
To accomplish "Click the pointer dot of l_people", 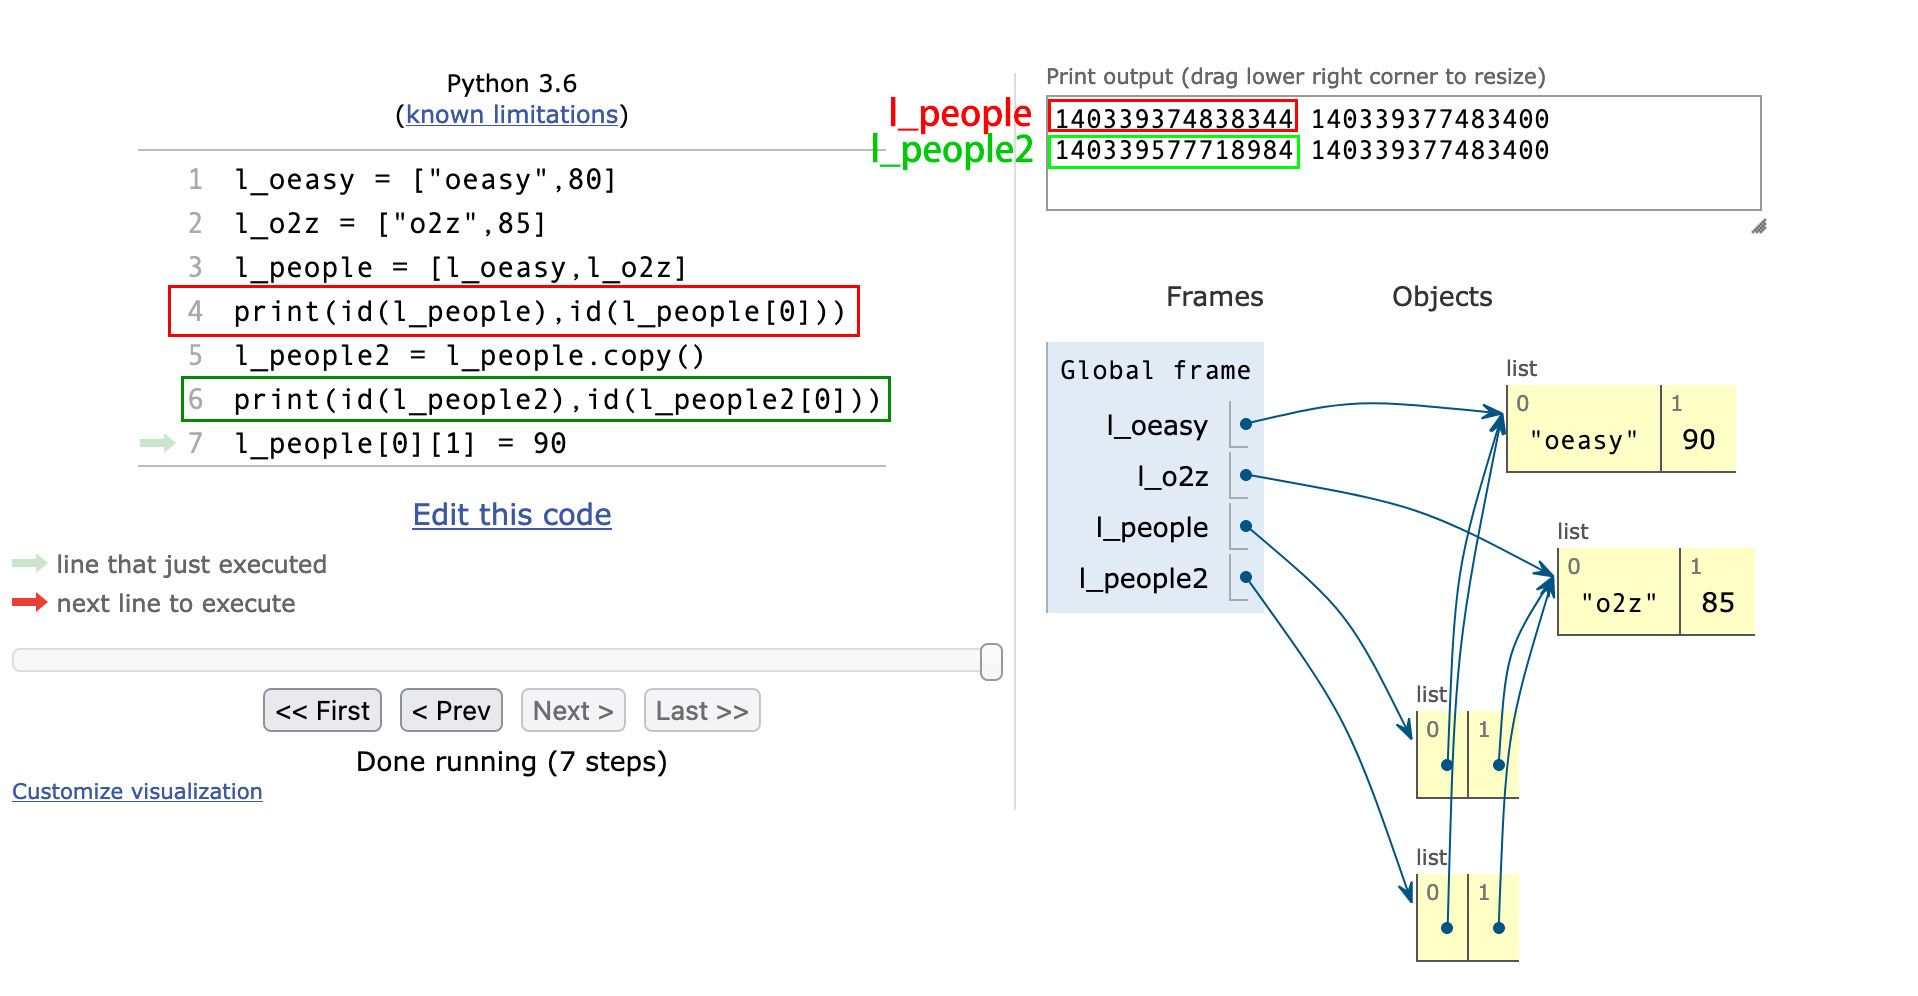I will point(1246,526).
